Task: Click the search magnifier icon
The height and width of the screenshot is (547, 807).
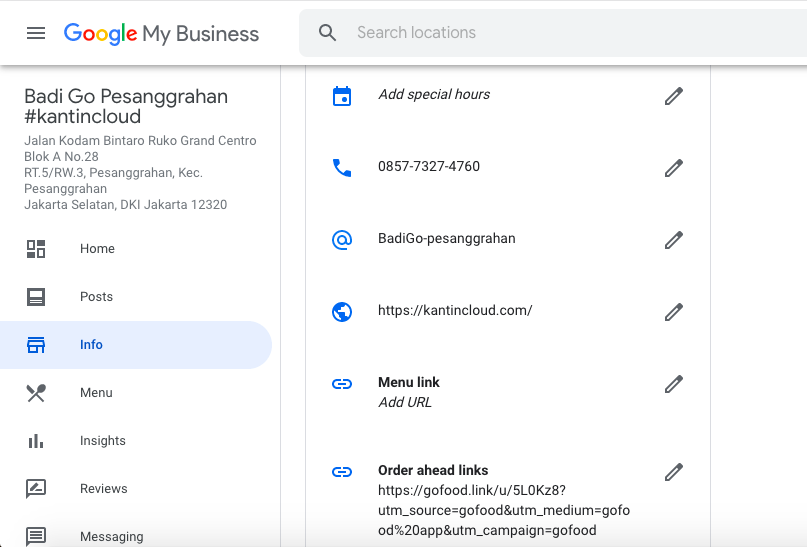Action: pos(327,33)
